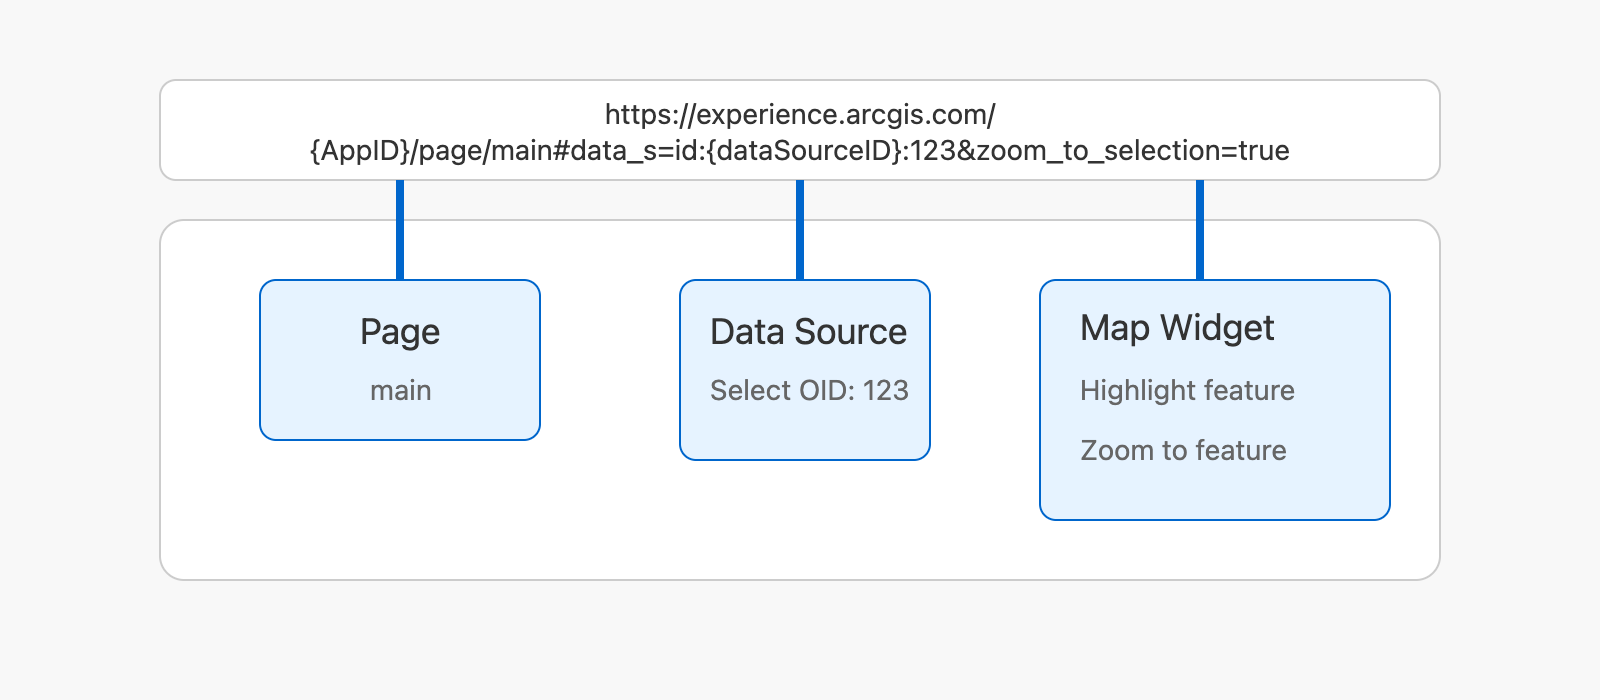
Task: Click the {AppID} placeholder in the URL
Action: pyautogui.click(x=360, y=151)
